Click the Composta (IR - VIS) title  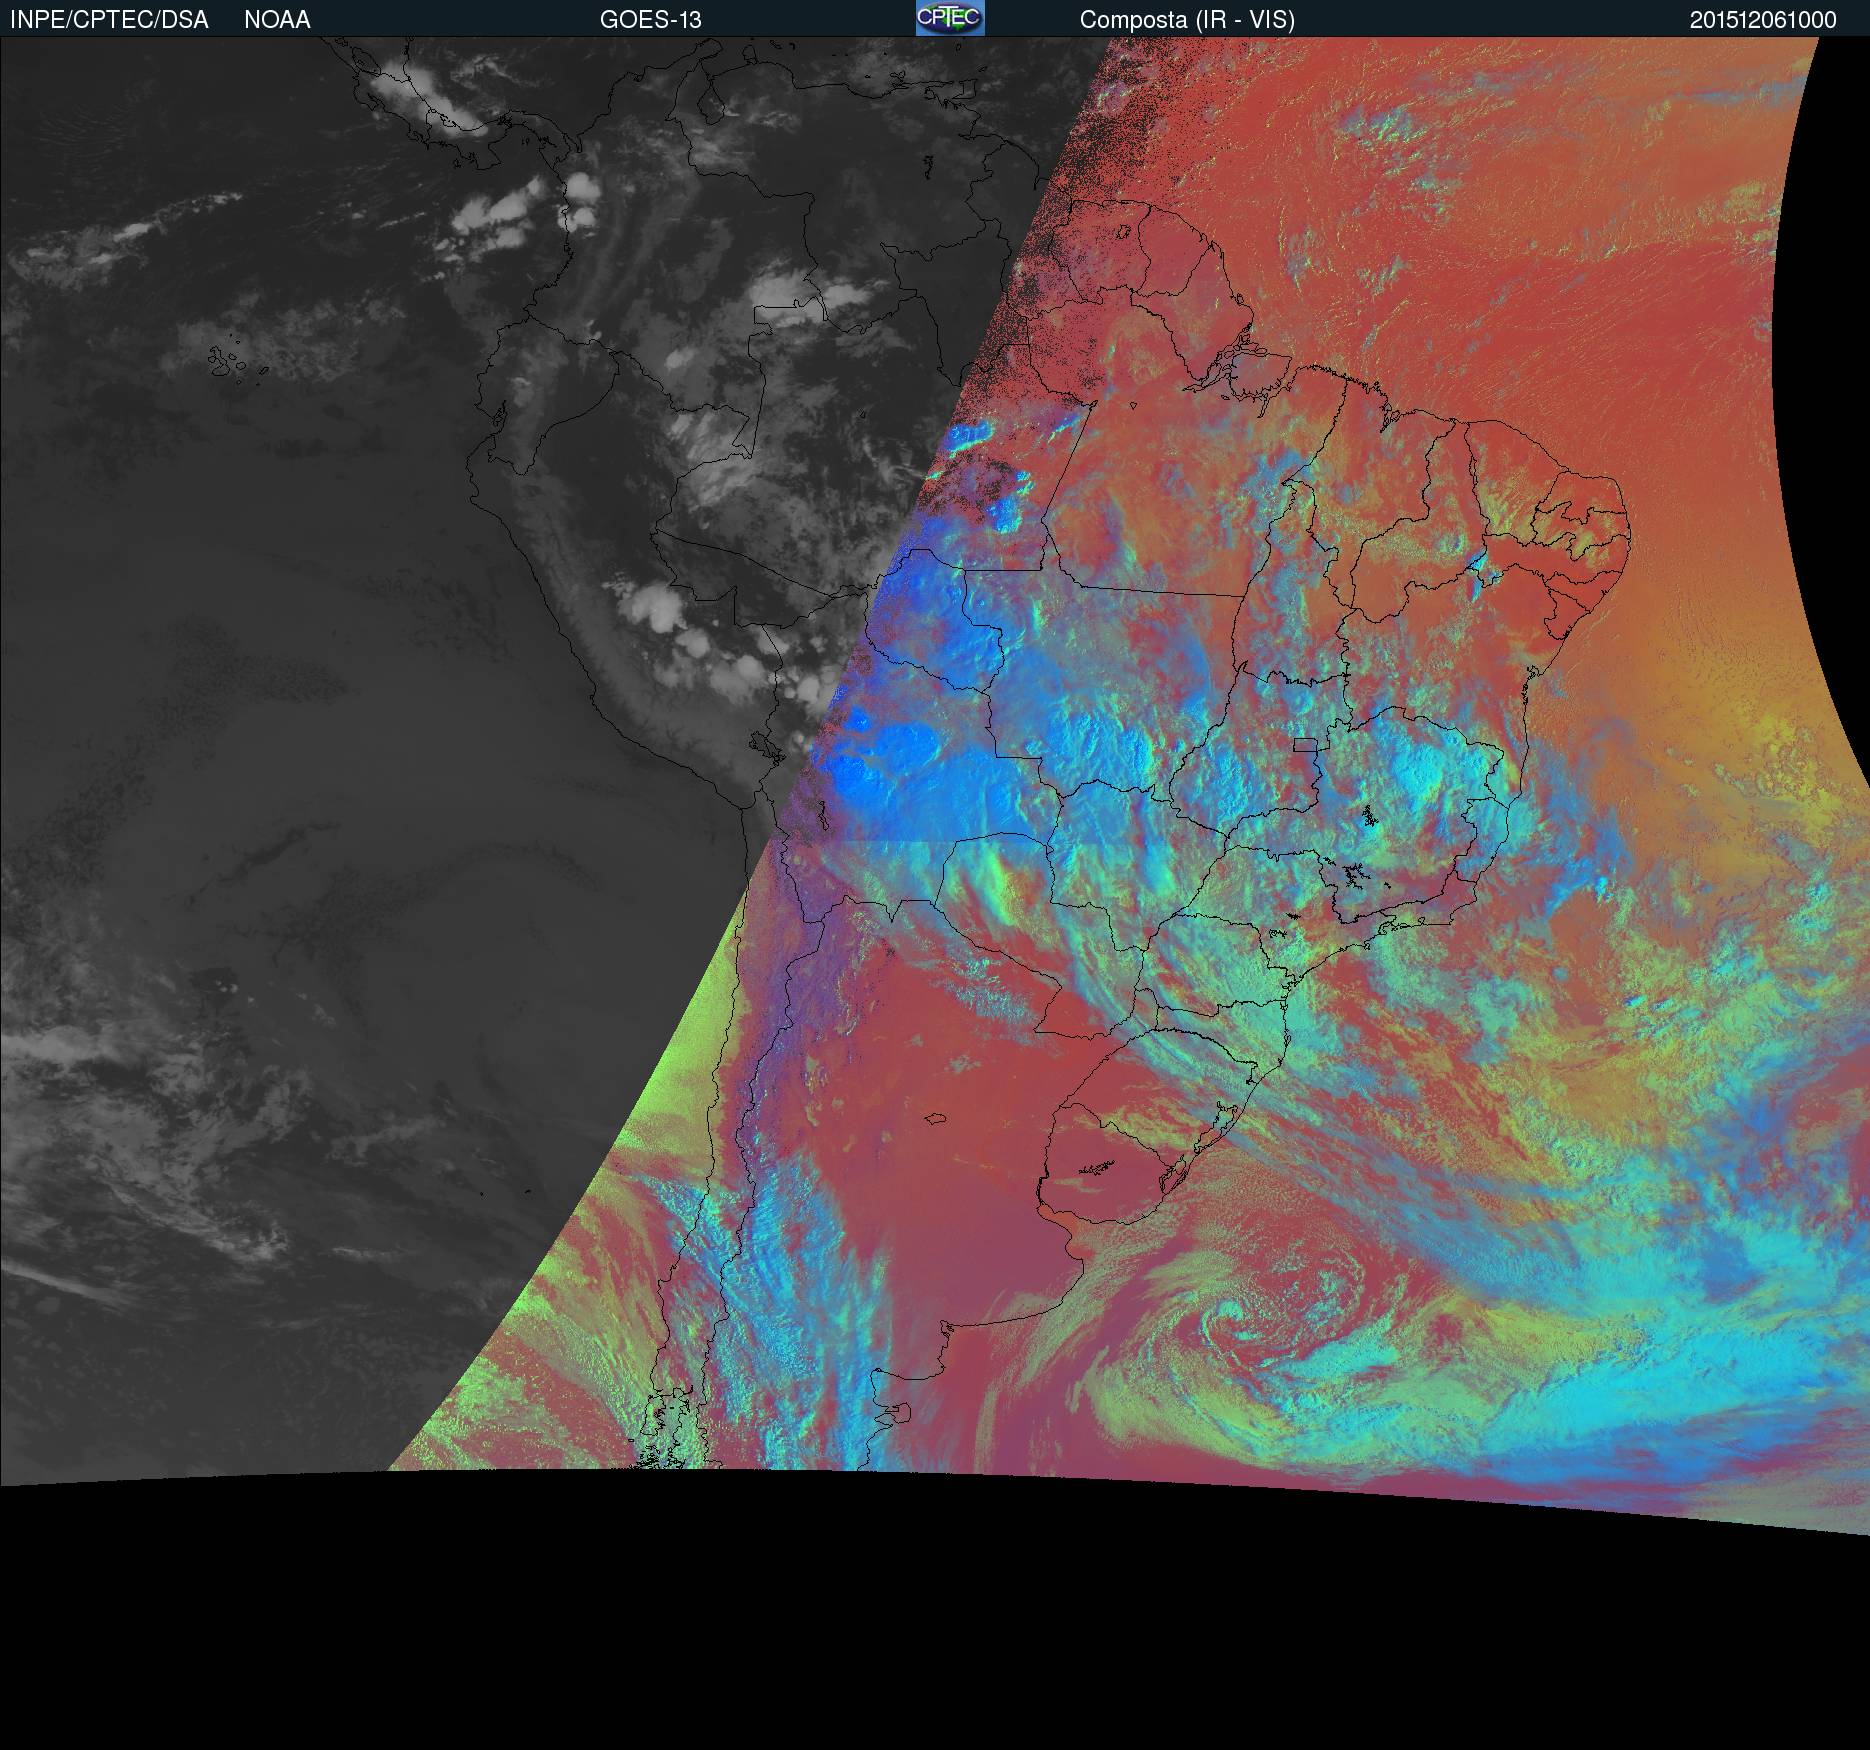[1187, 20]
